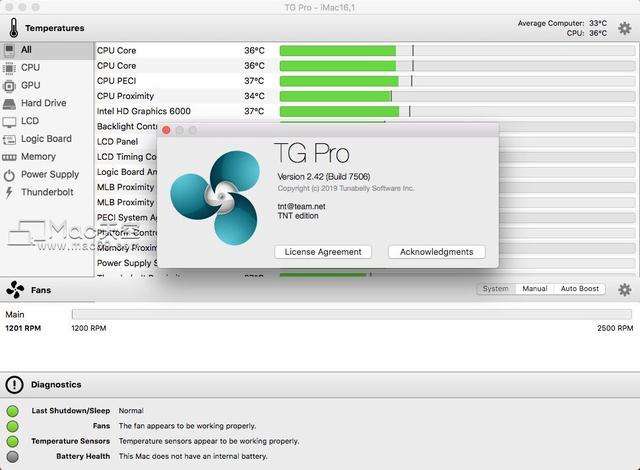640x470 pixels.
Task: Select the Logic Board category label
Action: click(46, 139)
